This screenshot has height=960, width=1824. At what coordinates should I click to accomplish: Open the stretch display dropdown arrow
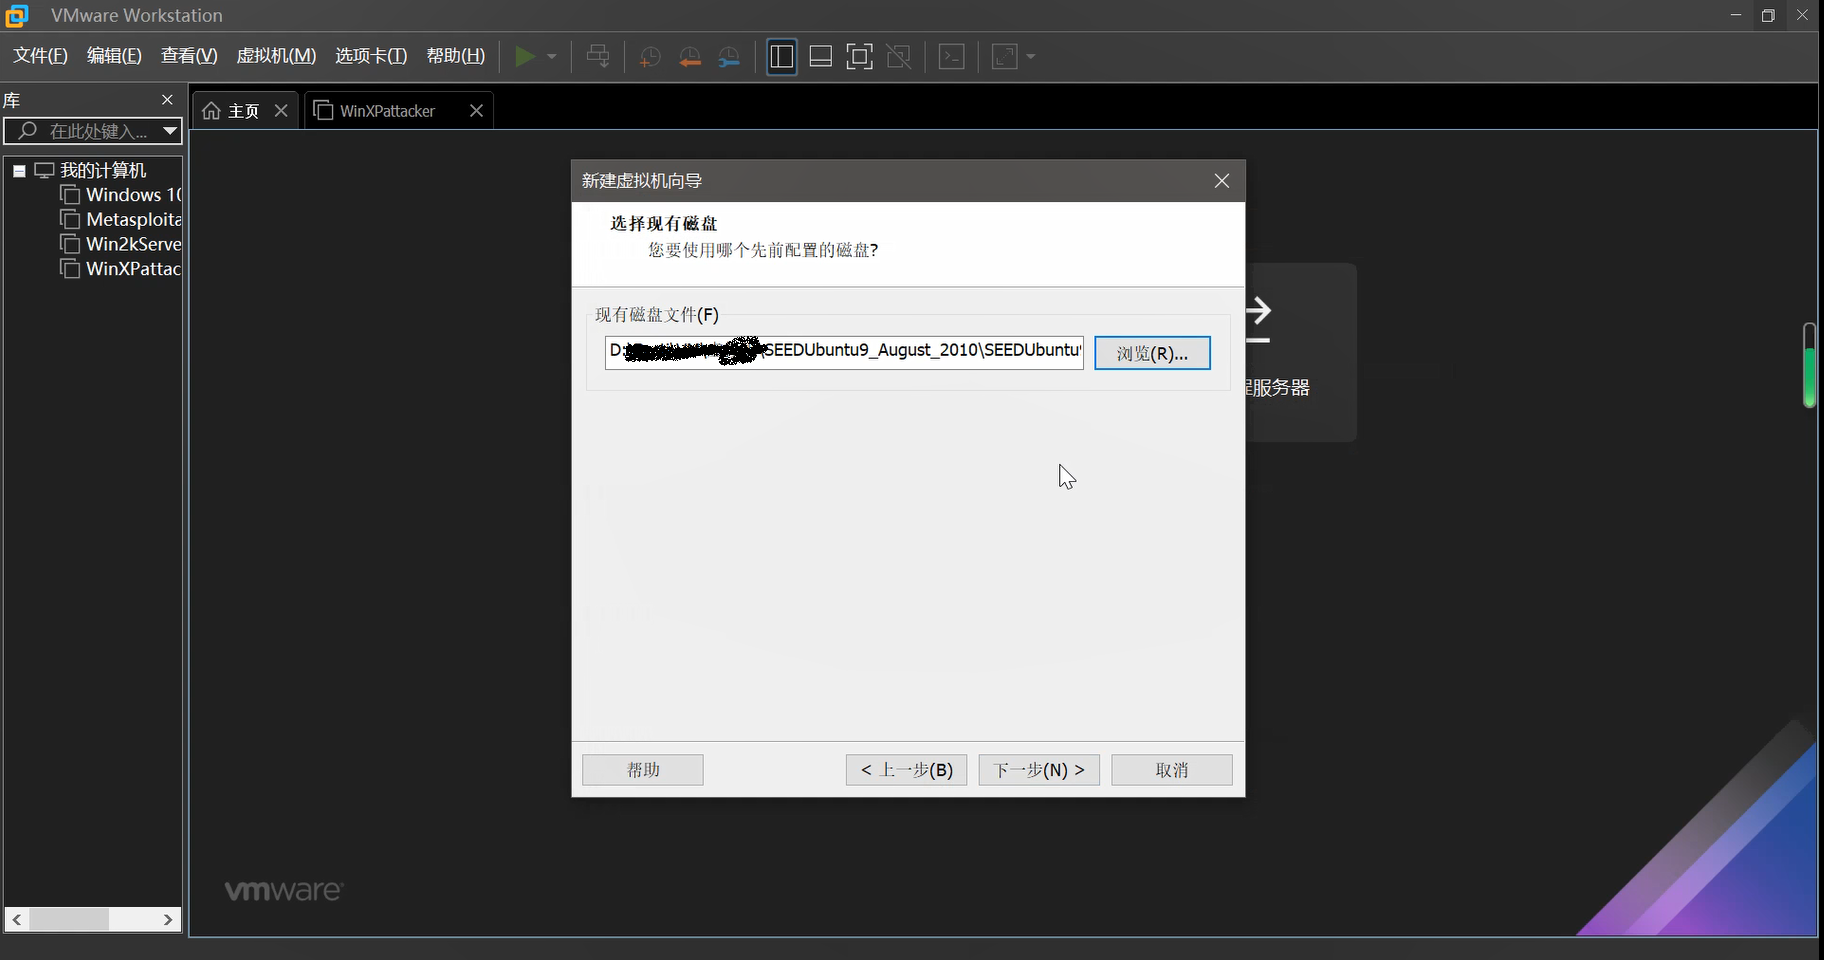click(x=1030, y=57)
